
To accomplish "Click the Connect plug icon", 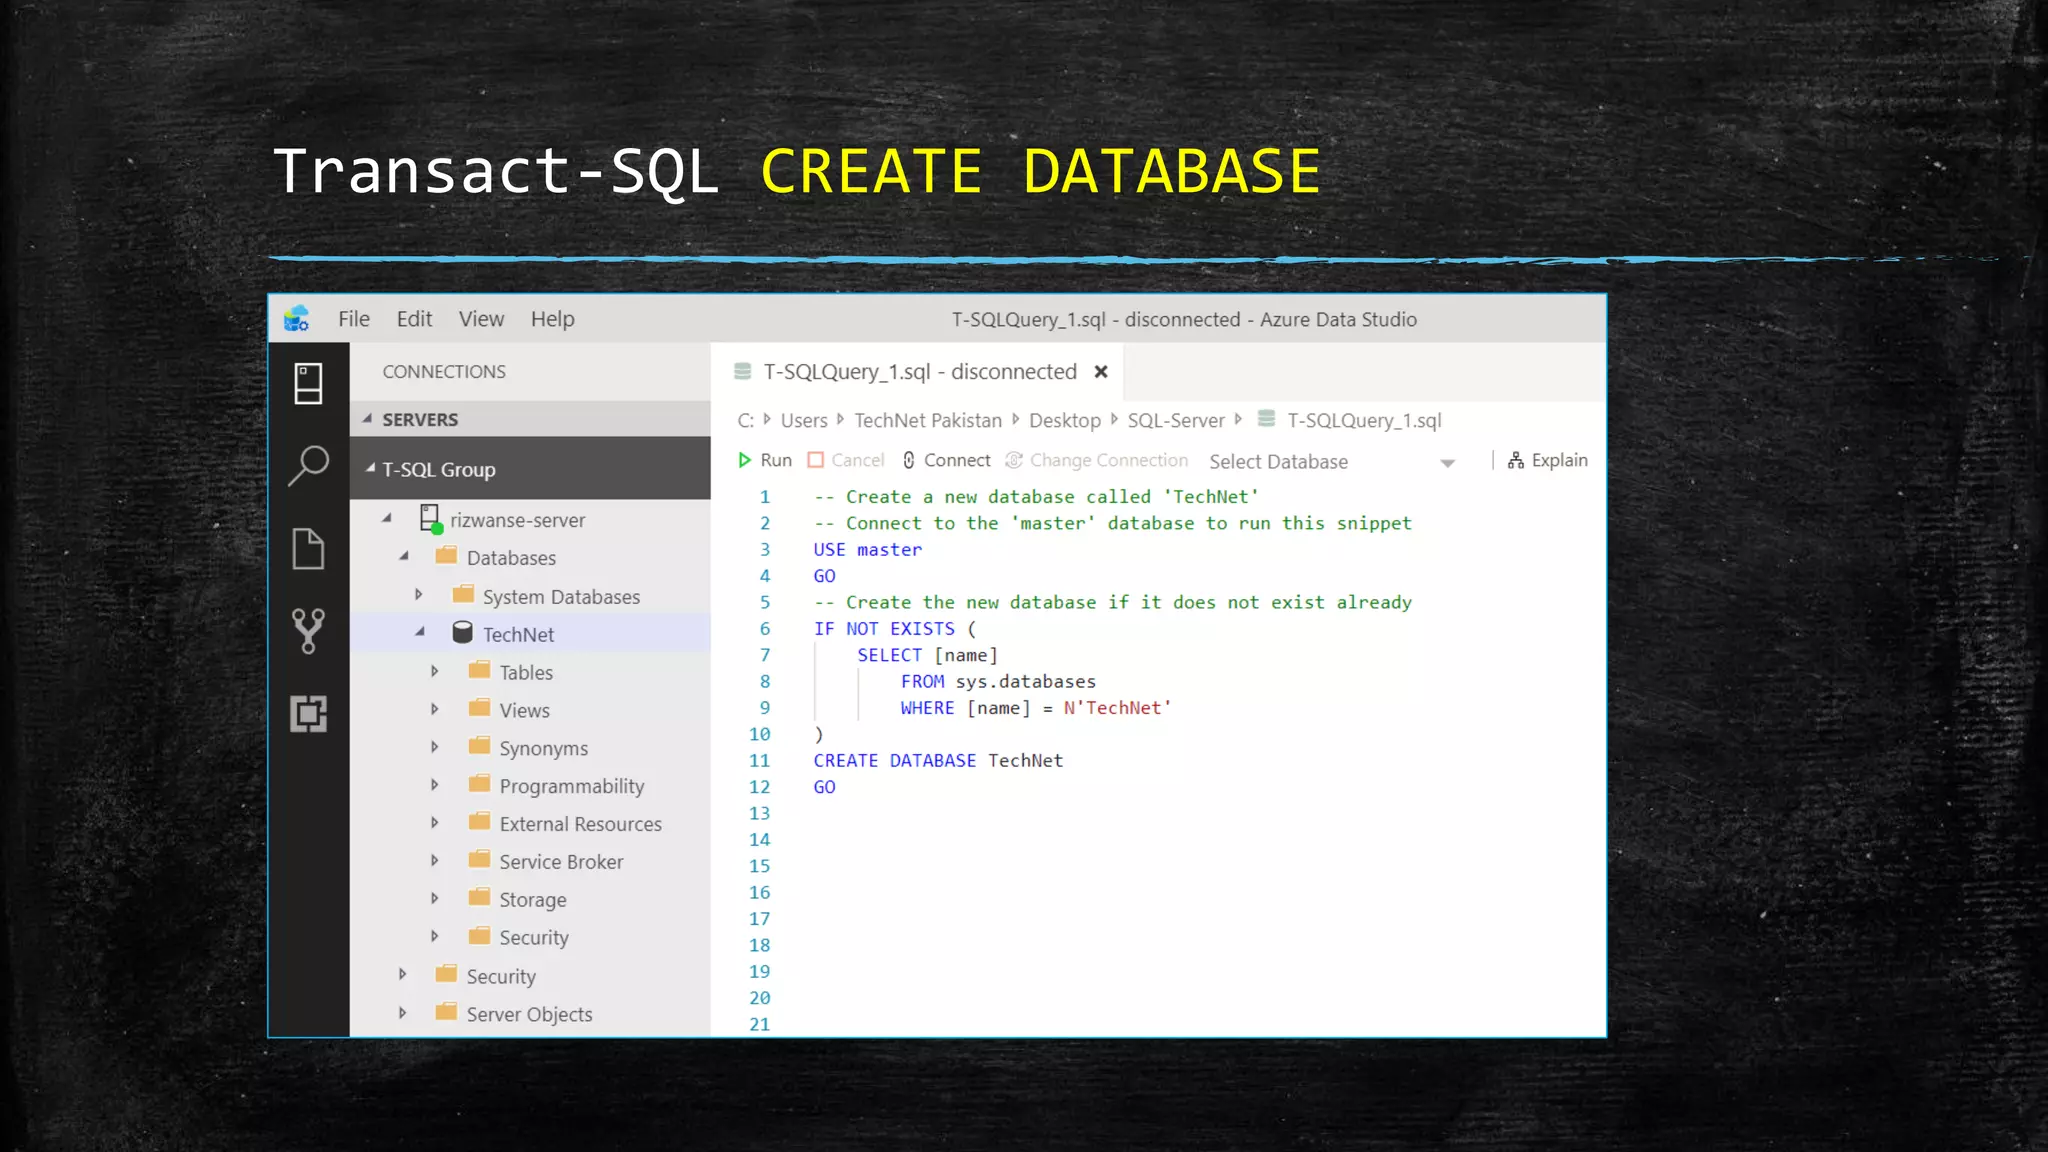I will pos(909,460).
